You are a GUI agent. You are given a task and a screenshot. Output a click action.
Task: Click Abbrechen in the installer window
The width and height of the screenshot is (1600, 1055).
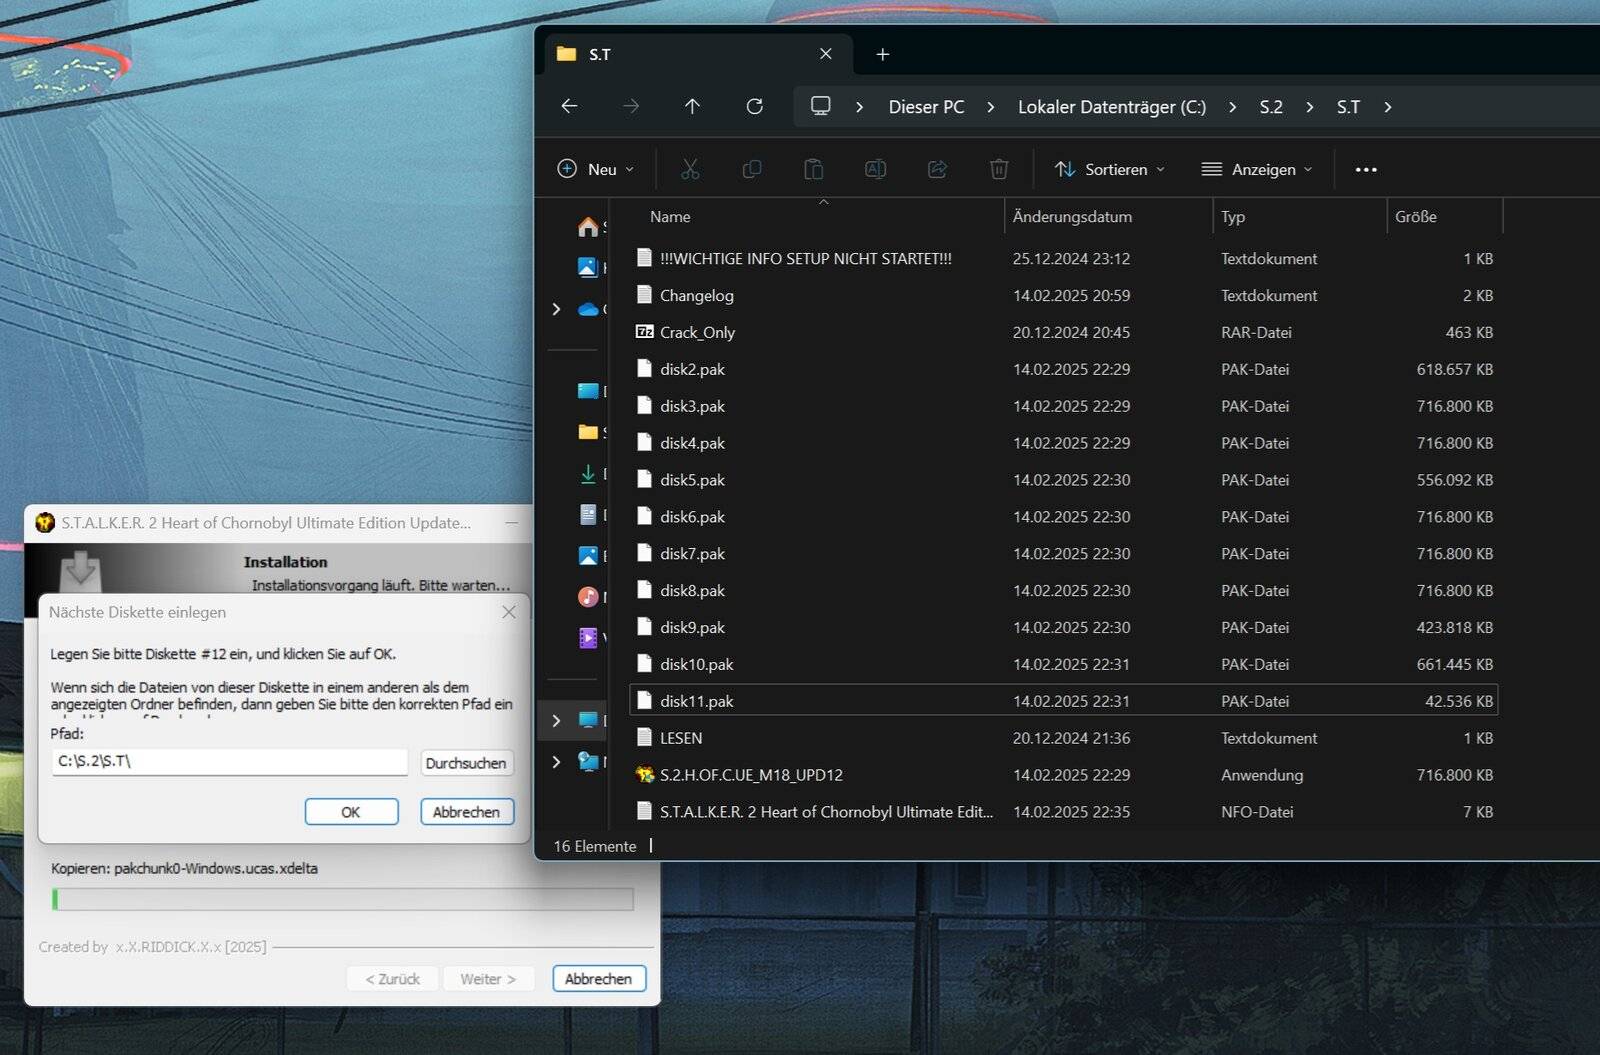598,979
